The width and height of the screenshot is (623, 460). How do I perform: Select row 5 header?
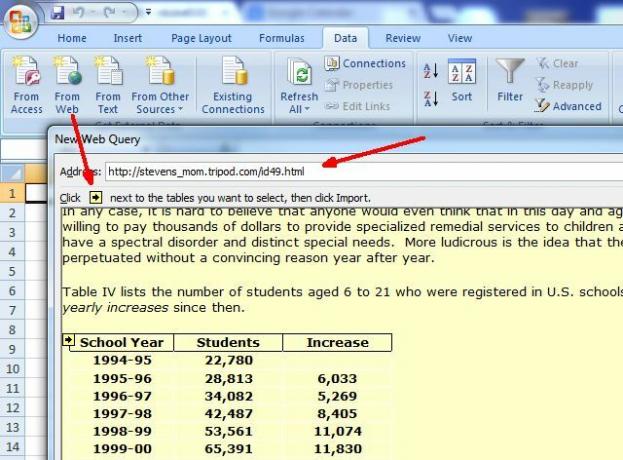[x=12, y=271]
